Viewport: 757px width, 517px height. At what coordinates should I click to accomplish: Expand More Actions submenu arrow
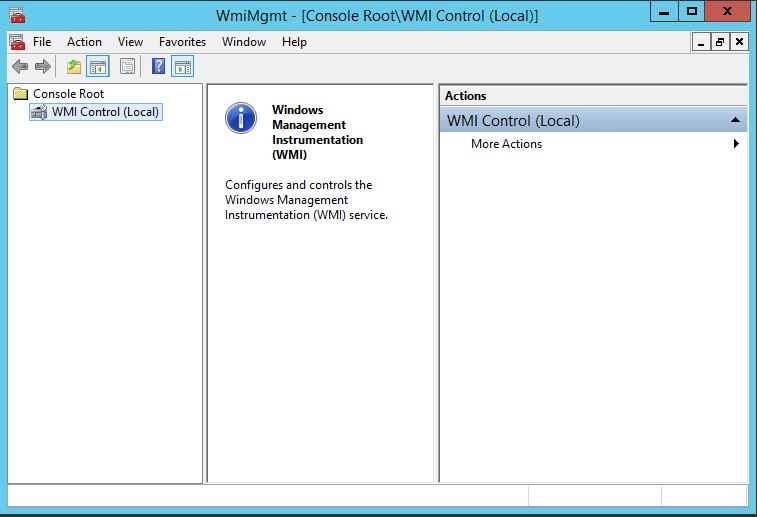click(736, 143)
